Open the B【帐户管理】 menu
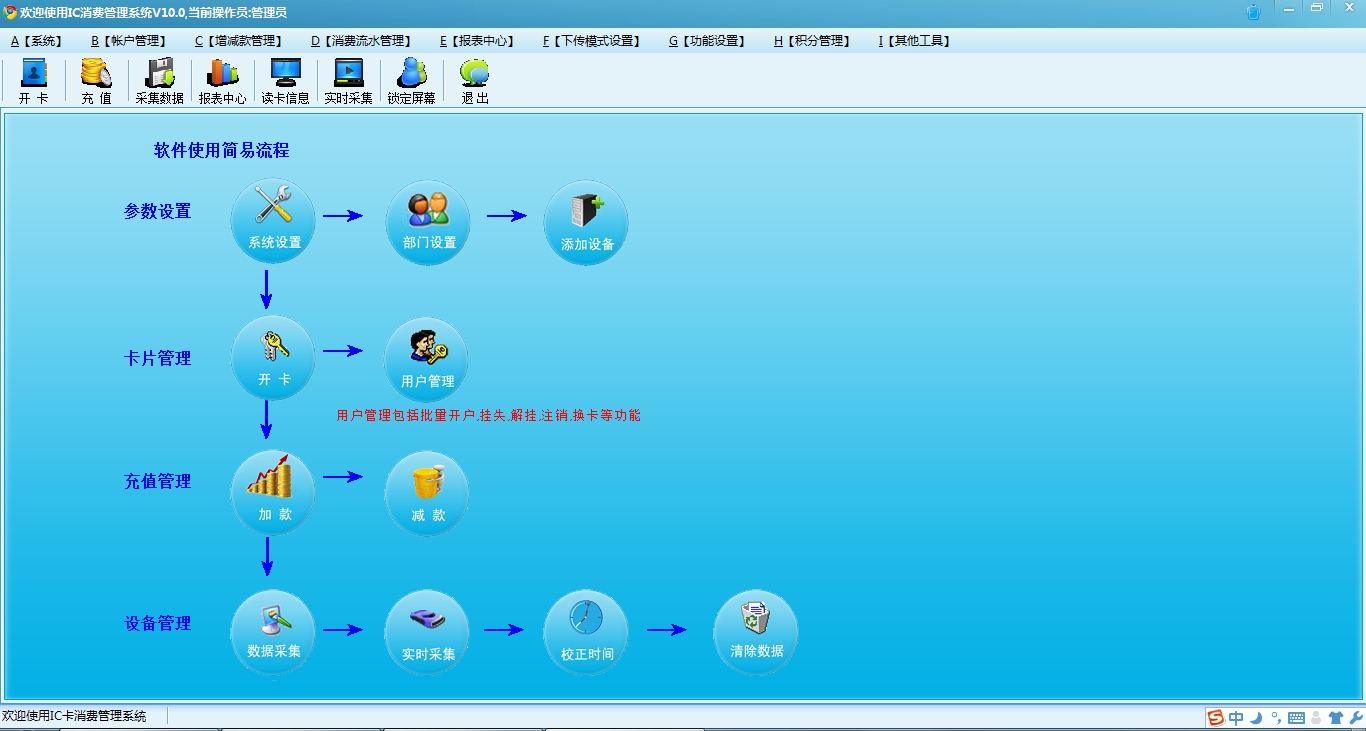This screenshot has height=731, width=1366. 129,41
